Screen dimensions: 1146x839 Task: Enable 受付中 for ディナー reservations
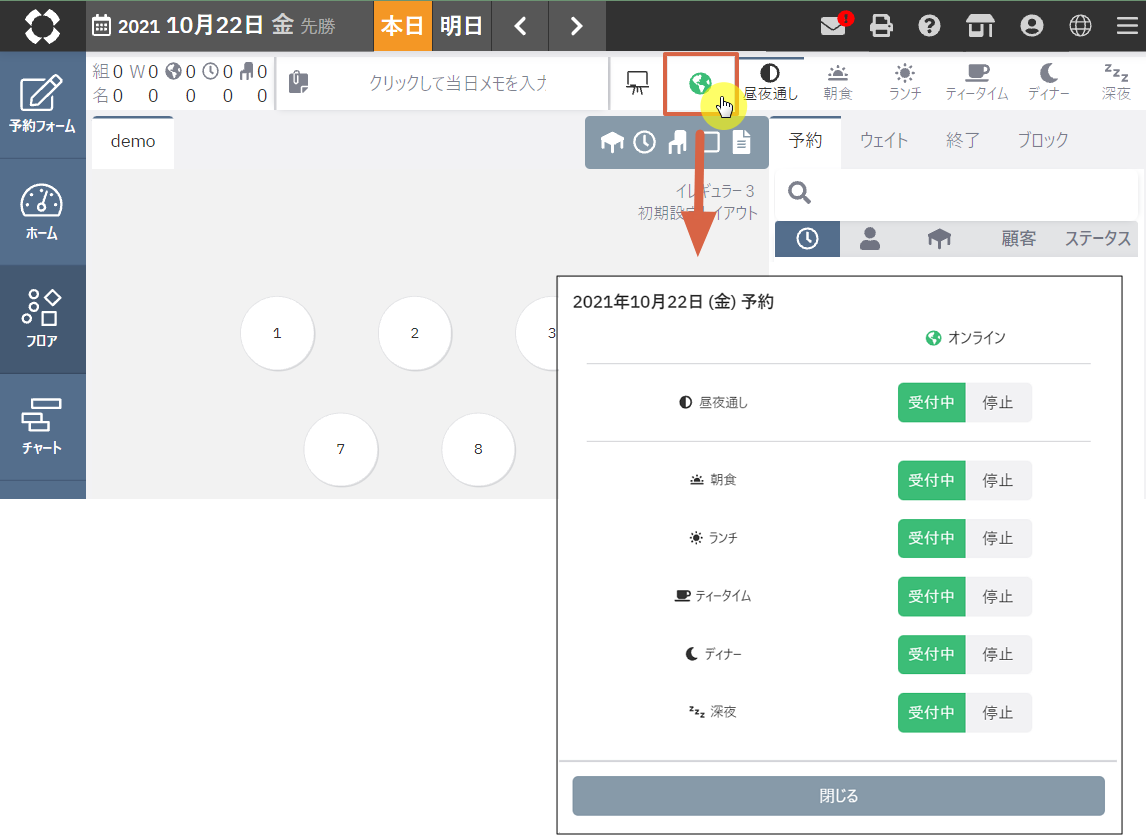(x=930, y=655)
